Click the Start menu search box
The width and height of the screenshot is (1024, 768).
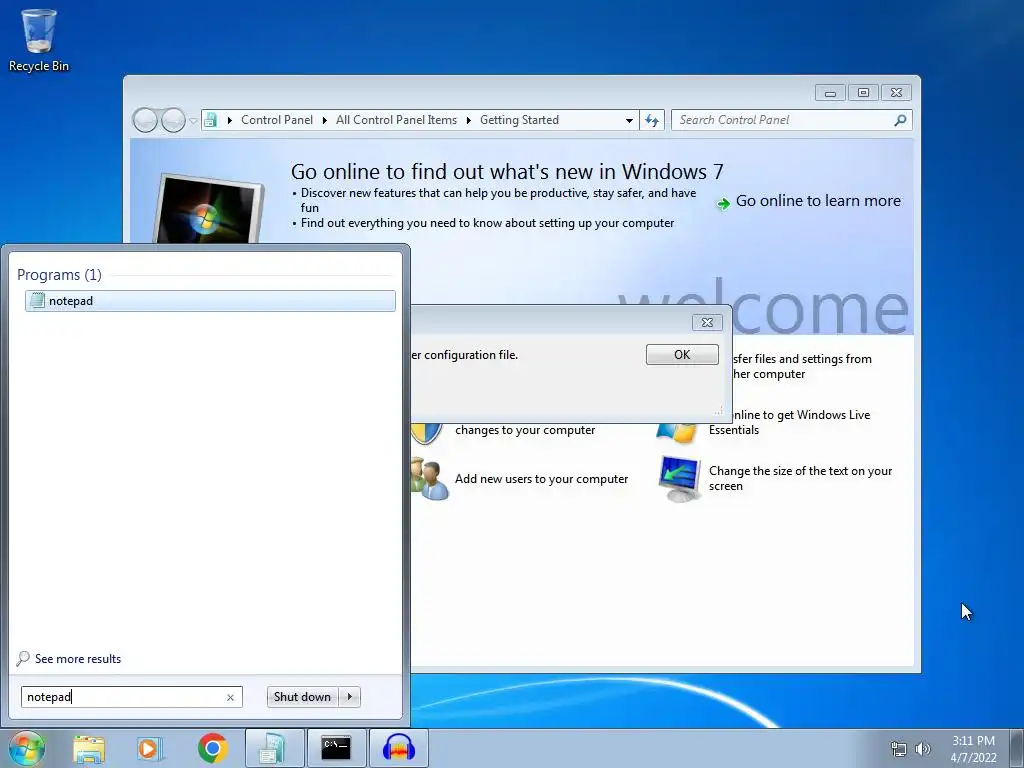(124, 697)
